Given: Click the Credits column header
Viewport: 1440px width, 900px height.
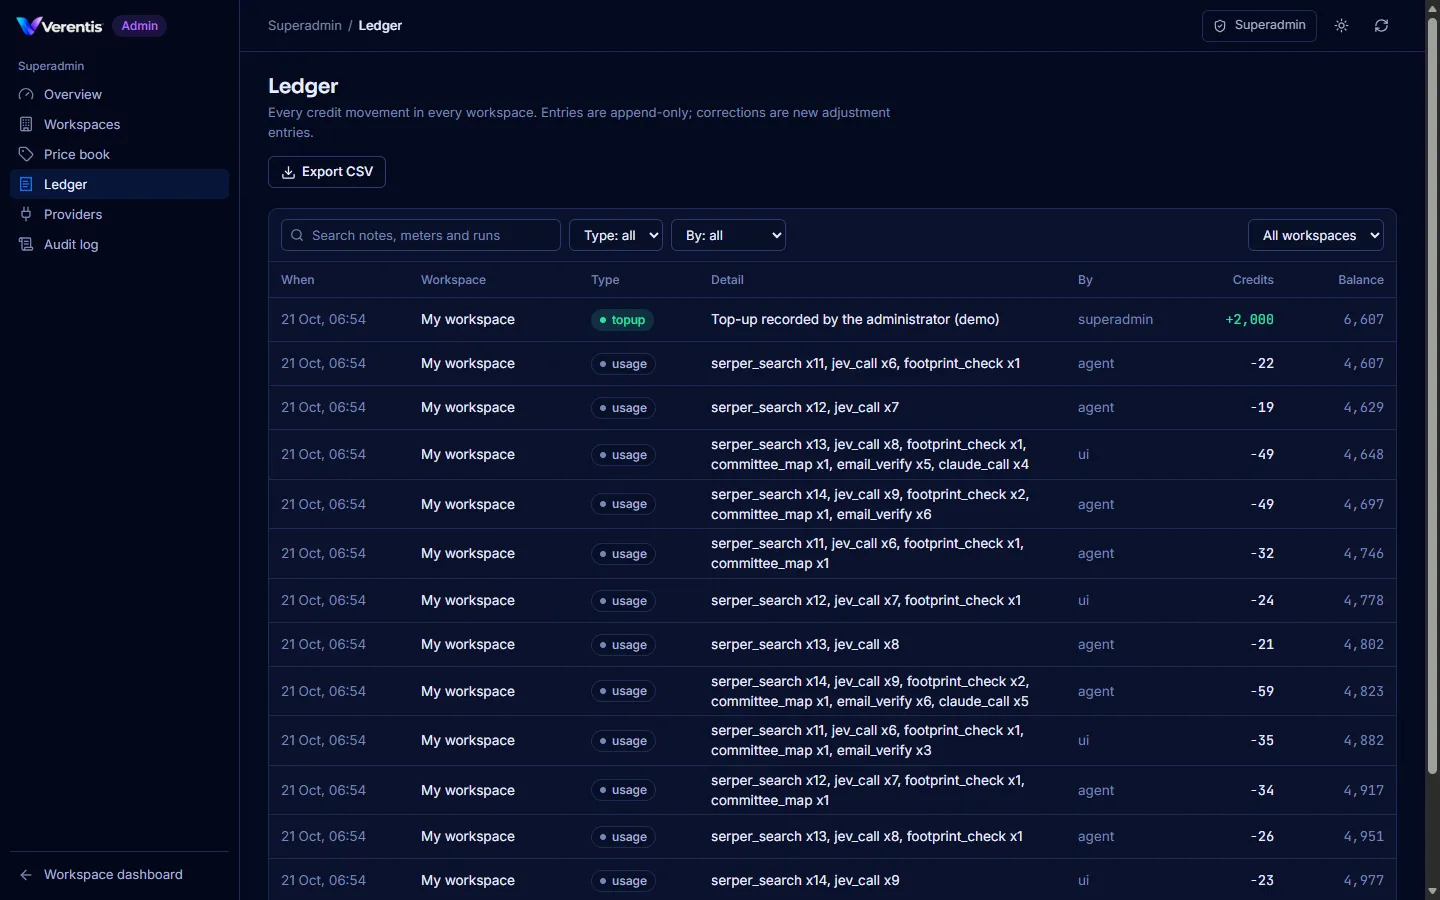Looking at the screenshot, I should coord(1253,280).
